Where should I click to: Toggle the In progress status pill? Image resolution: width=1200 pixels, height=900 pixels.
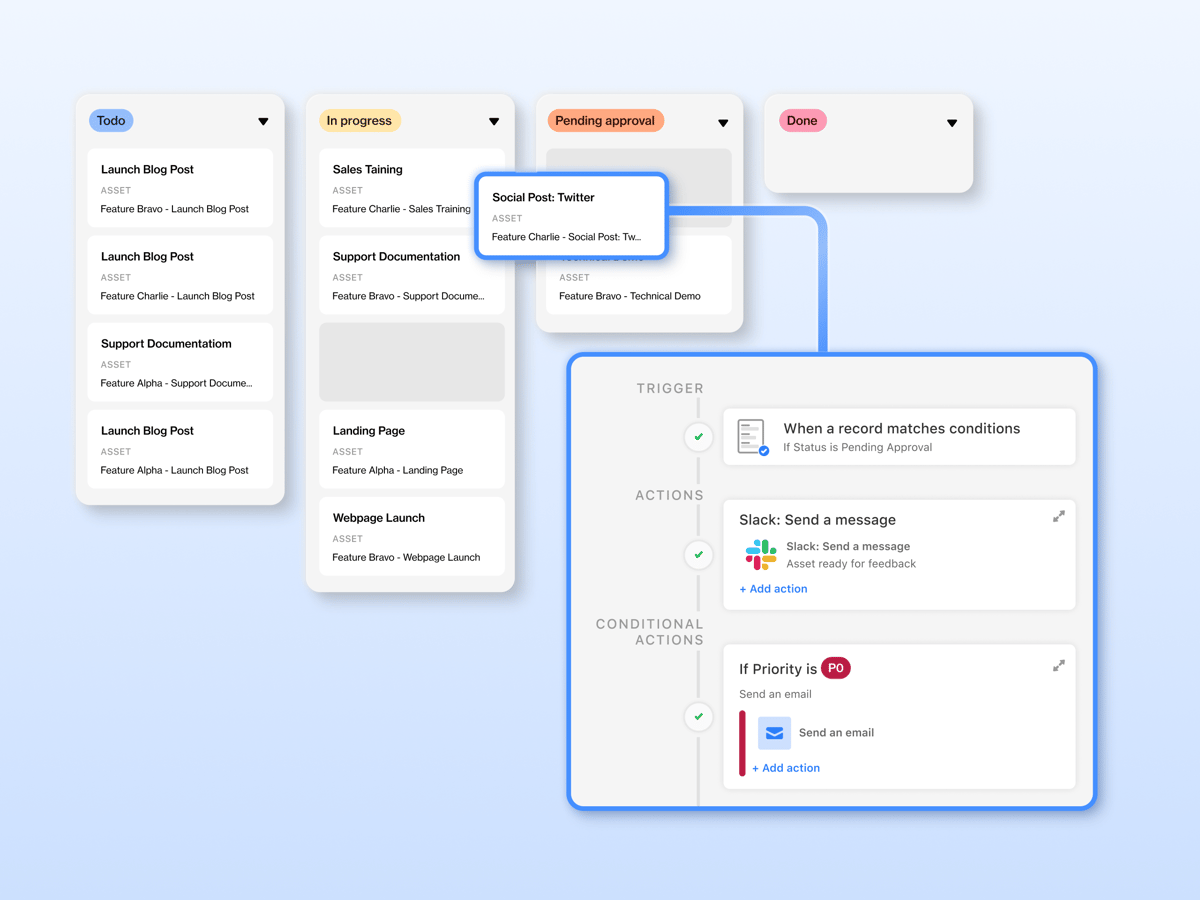tap(359, 120)
